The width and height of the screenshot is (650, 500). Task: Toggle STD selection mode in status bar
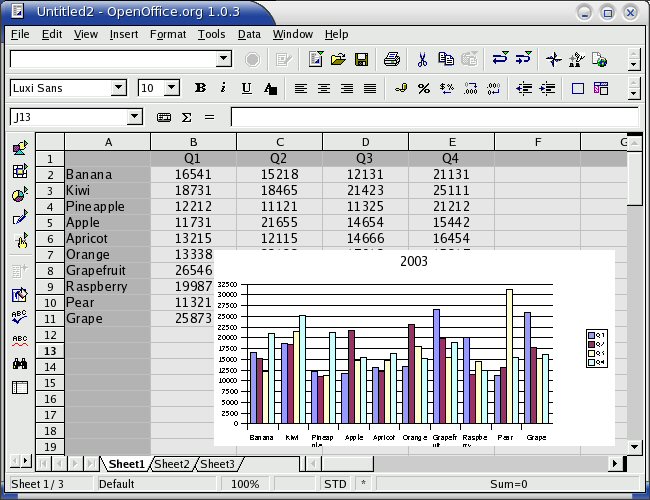[x=335, y=484]
